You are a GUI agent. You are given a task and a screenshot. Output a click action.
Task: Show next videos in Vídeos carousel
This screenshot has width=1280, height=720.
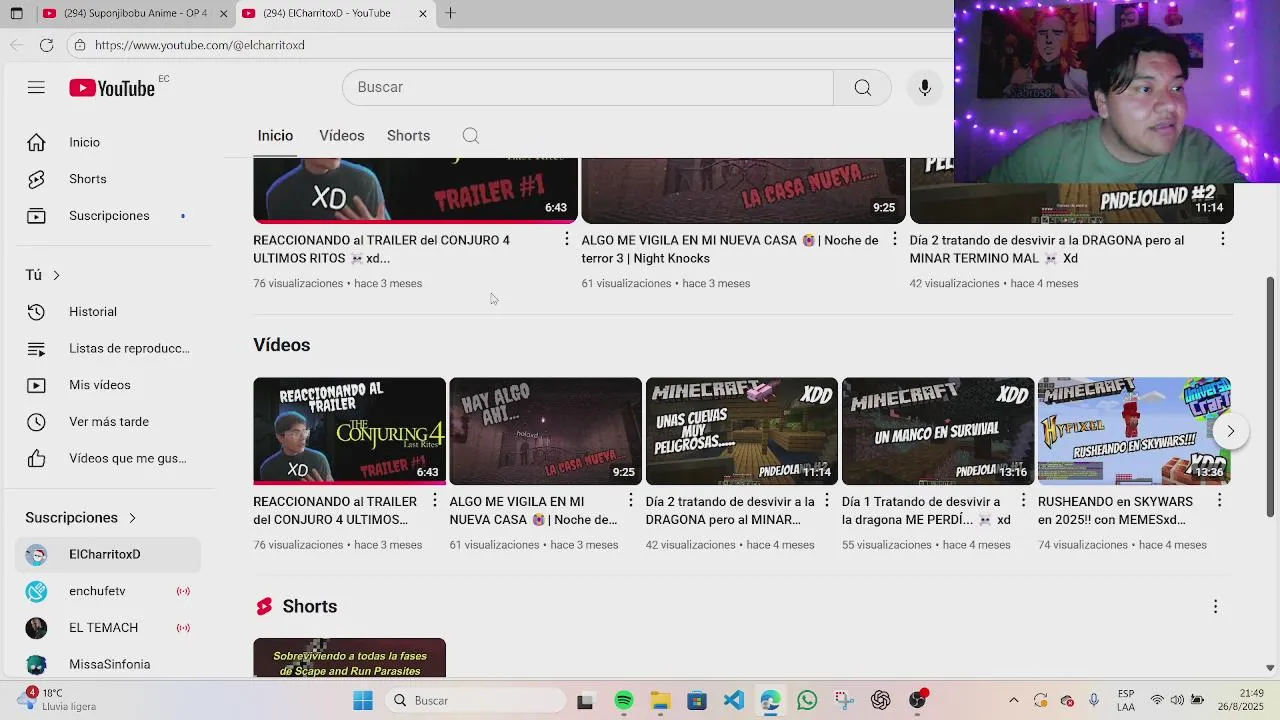(x=1230, y=431)
